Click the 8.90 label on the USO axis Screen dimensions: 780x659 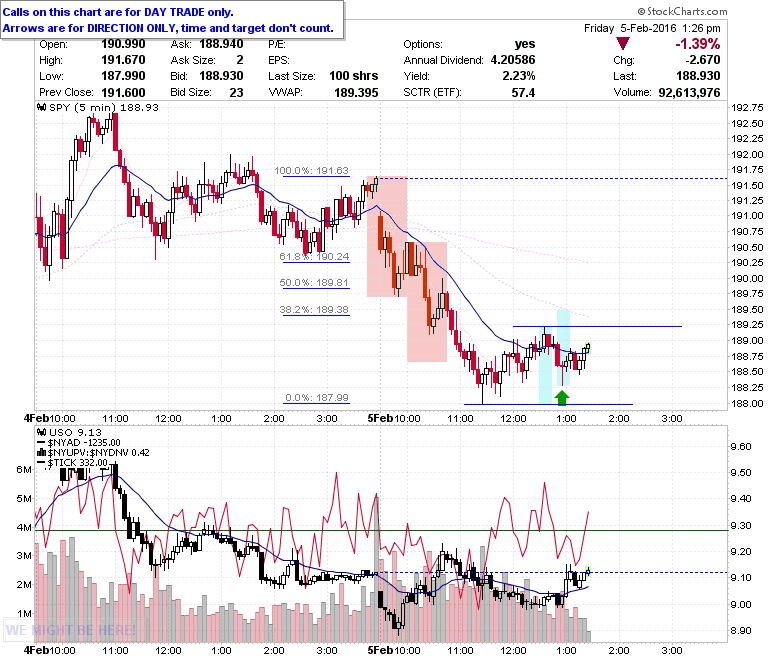741,631
